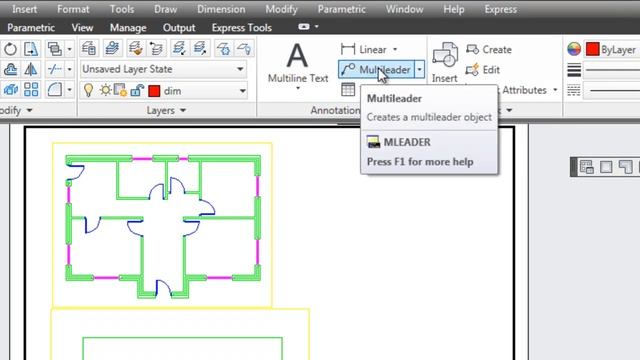Open the Multiline Text dropdown arrow
This screenshot has height=360, width=640.
point(298,88)
